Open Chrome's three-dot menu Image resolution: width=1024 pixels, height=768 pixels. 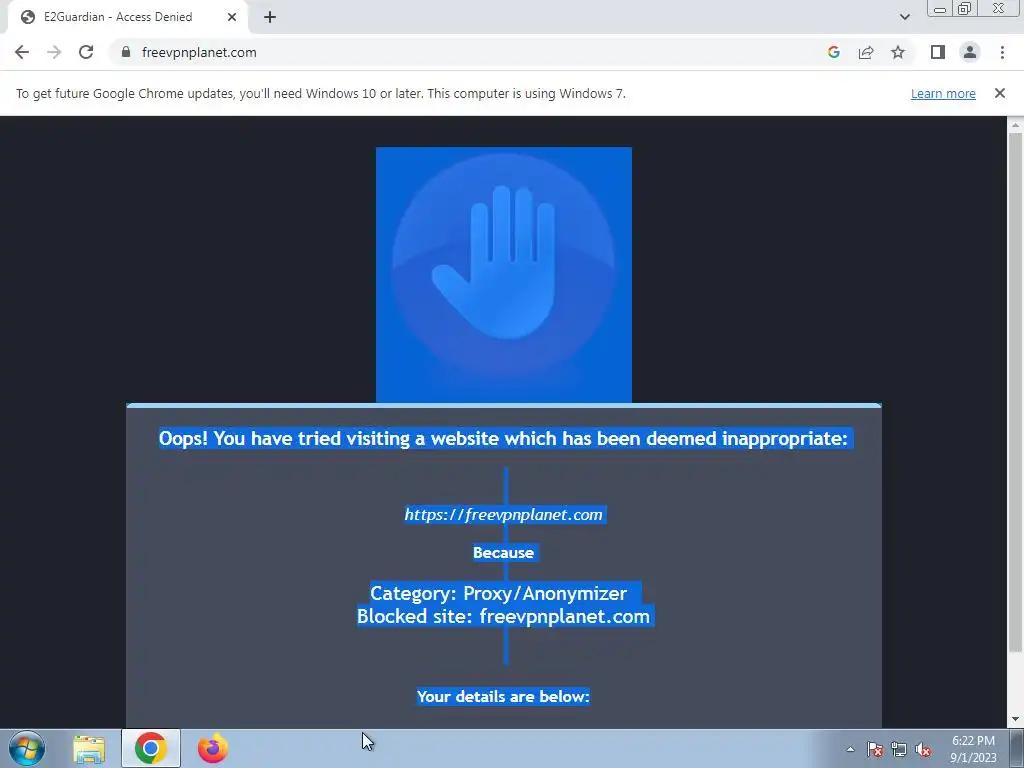[x=1002, y=52]
